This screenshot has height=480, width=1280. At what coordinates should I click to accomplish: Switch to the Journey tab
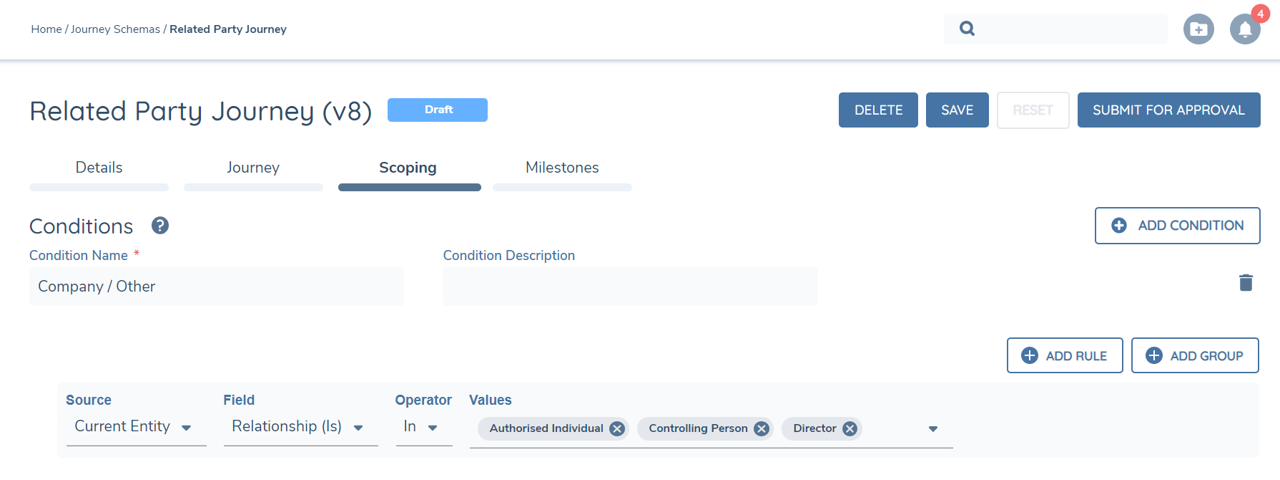(253, 168)
